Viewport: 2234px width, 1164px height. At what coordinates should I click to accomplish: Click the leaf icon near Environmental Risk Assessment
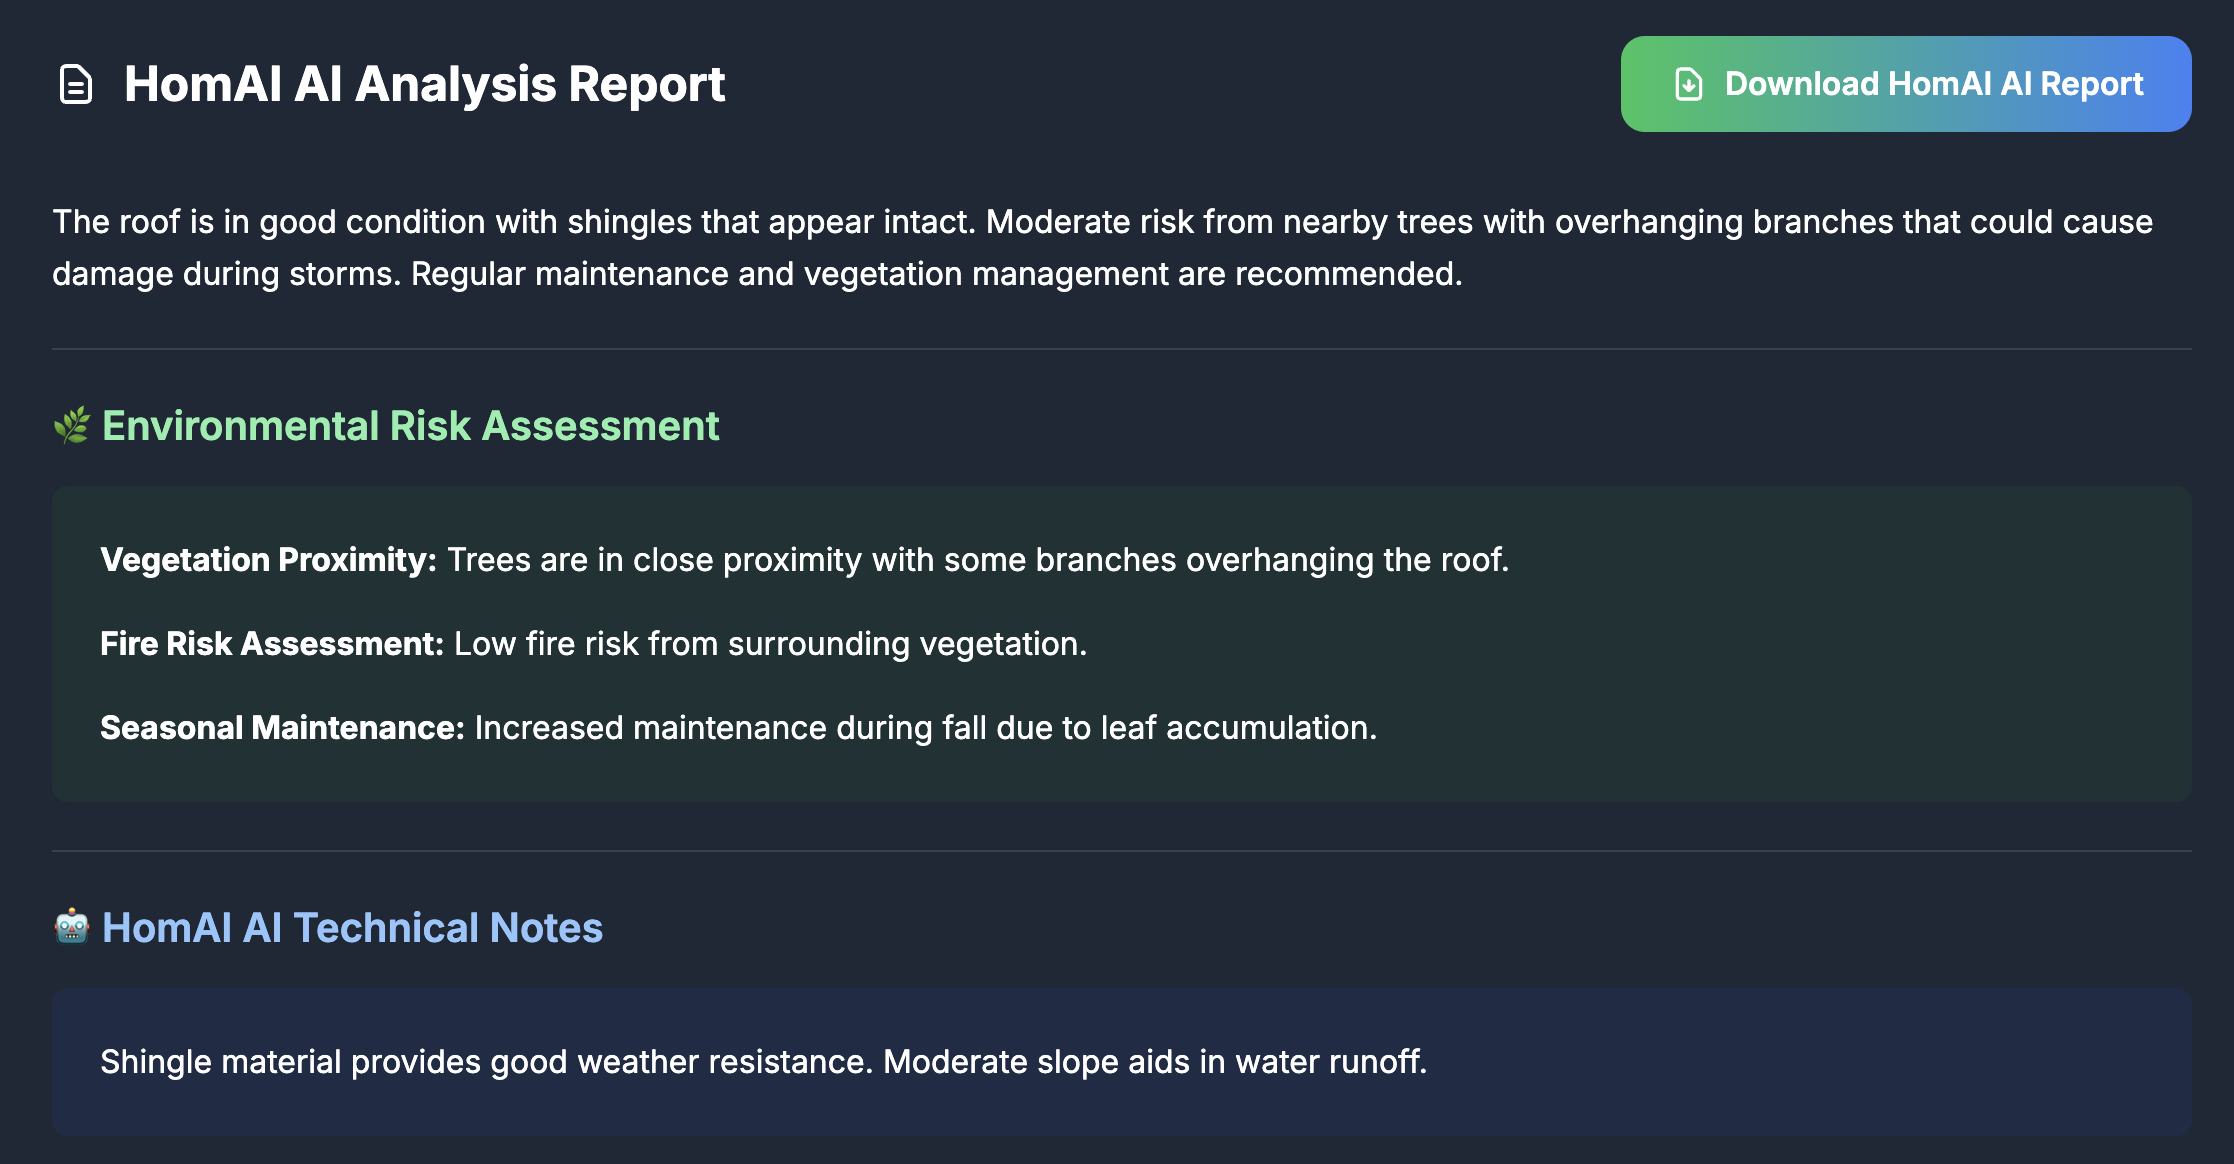[72, 426]
